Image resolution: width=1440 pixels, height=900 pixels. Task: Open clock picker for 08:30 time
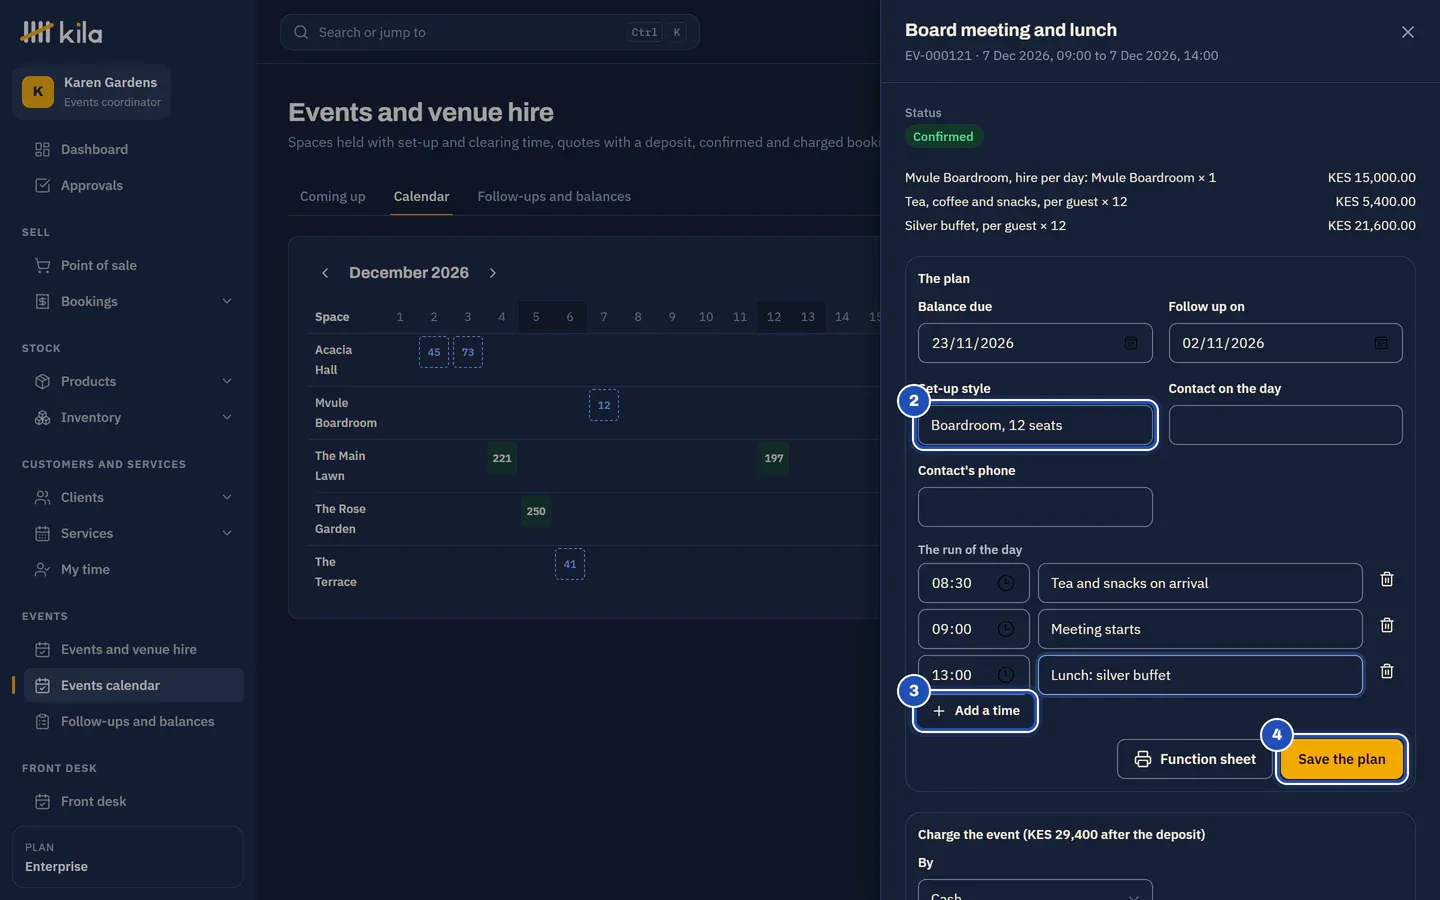pos(1006,583)
